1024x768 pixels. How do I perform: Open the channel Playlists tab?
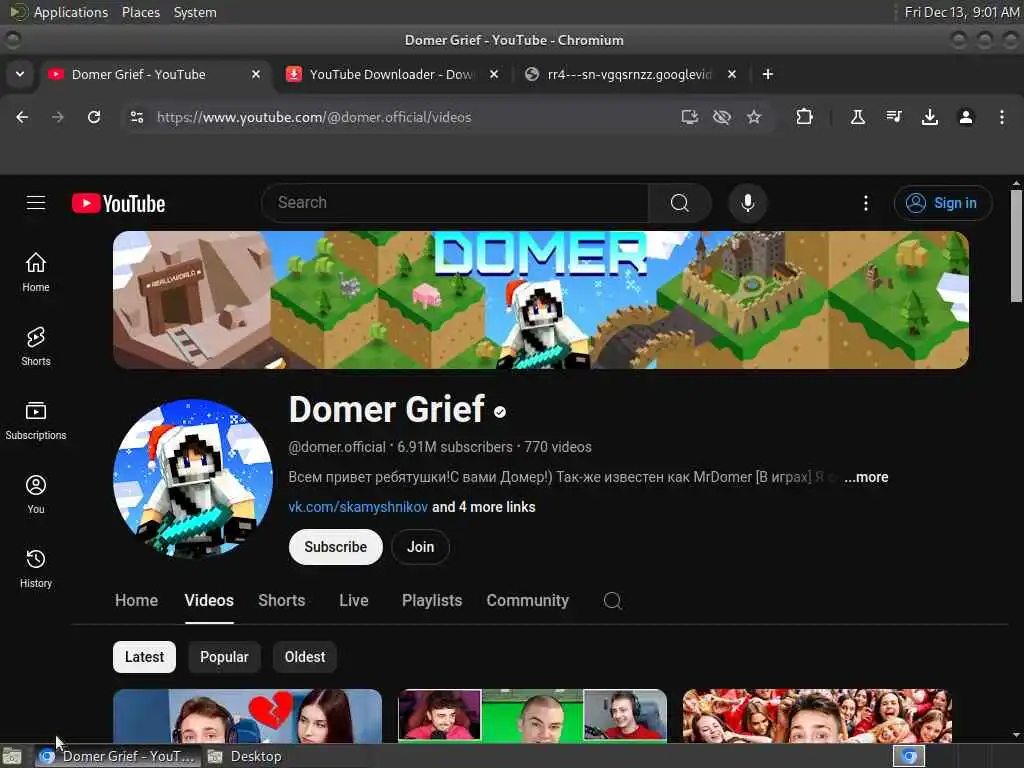432,600
